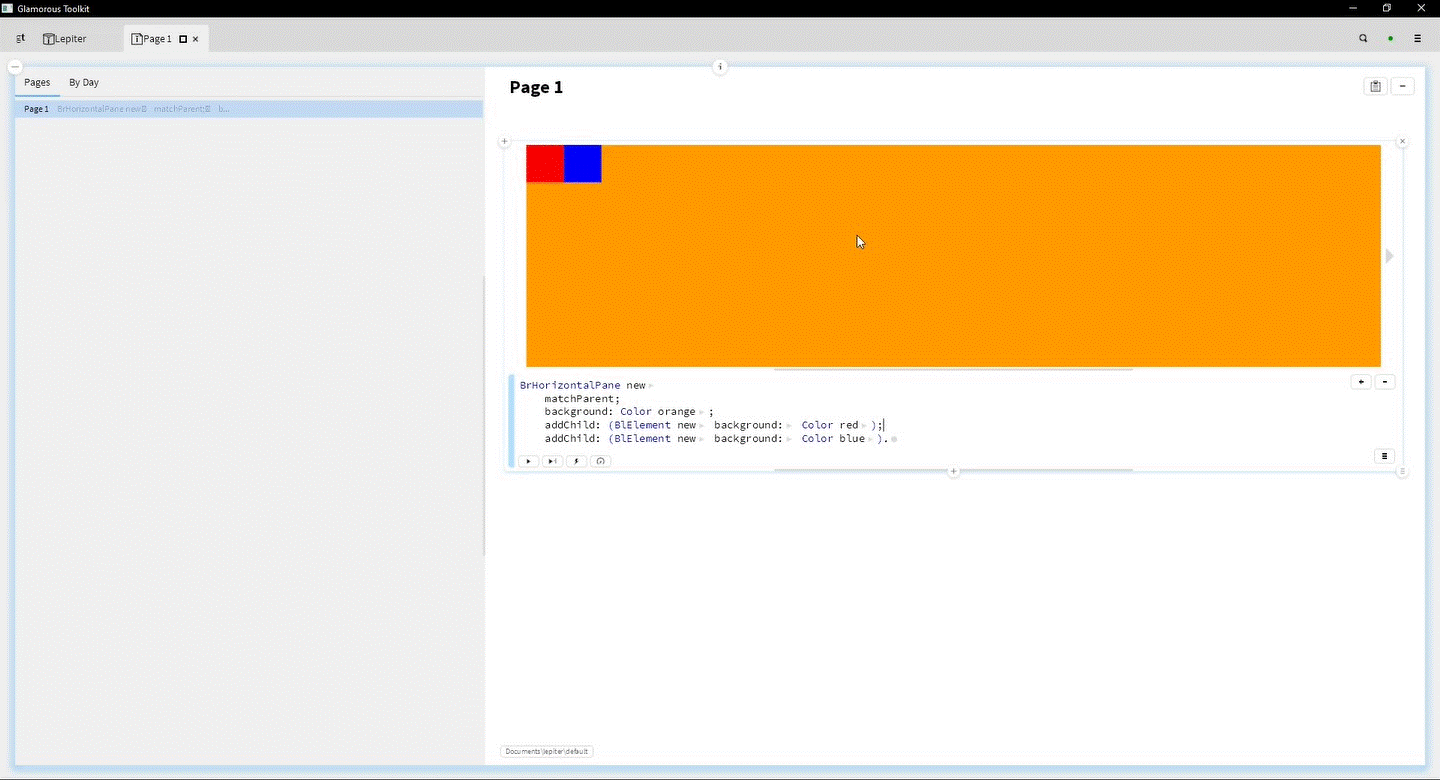Open the hamburger menu in top bar
The height and width of the screenshot is (780, 1440).
click(x=1417, y=39)
